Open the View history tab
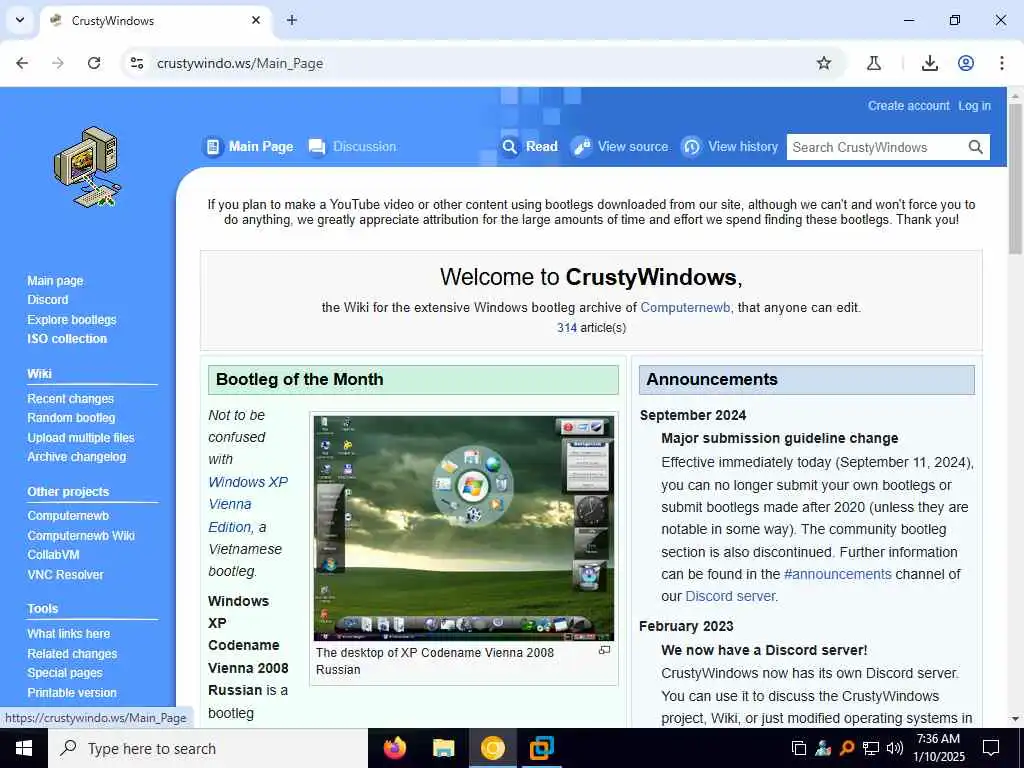This screenshot has width=1024, height=768. click(729, 147)
